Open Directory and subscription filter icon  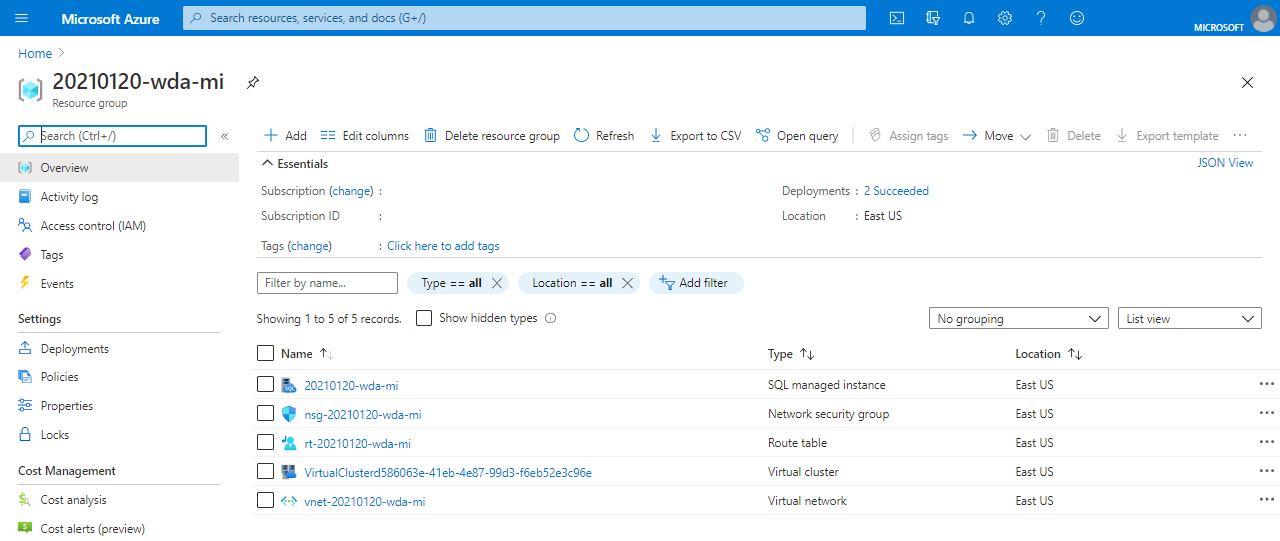[x=934, y=18]
